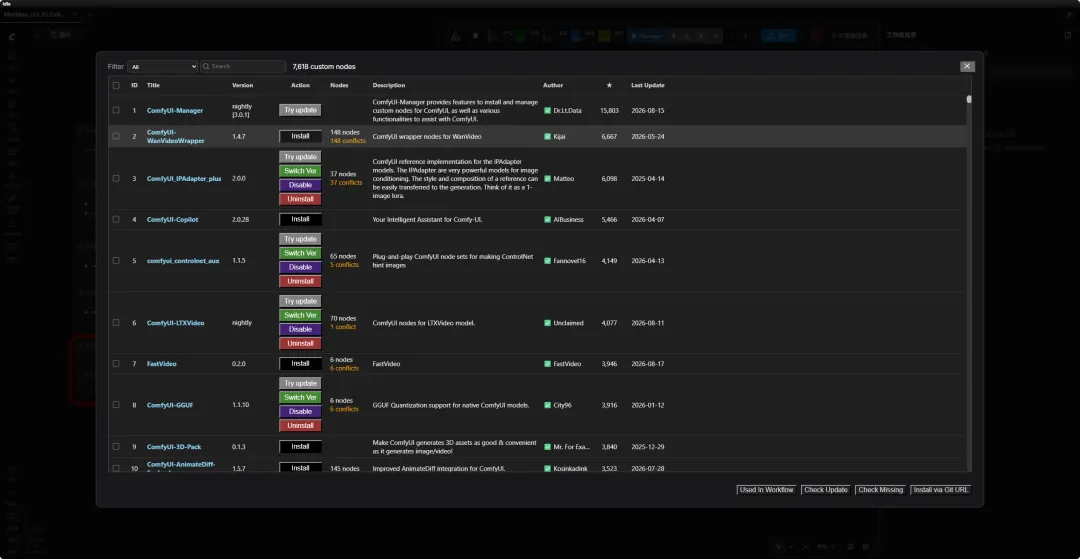Click the '148 conflicts' warning text
The image size is (1080, 559).
pyautogui.click(x=348, y=141)
